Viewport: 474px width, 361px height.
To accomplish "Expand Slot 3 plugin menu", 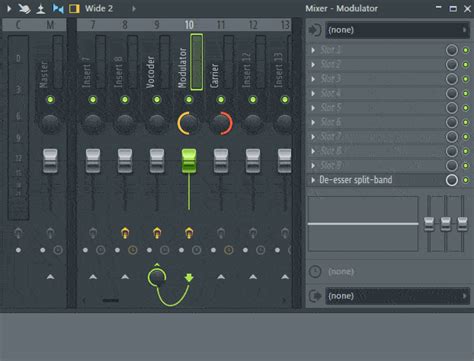I will pyautogui.click(x=313, y=79).
